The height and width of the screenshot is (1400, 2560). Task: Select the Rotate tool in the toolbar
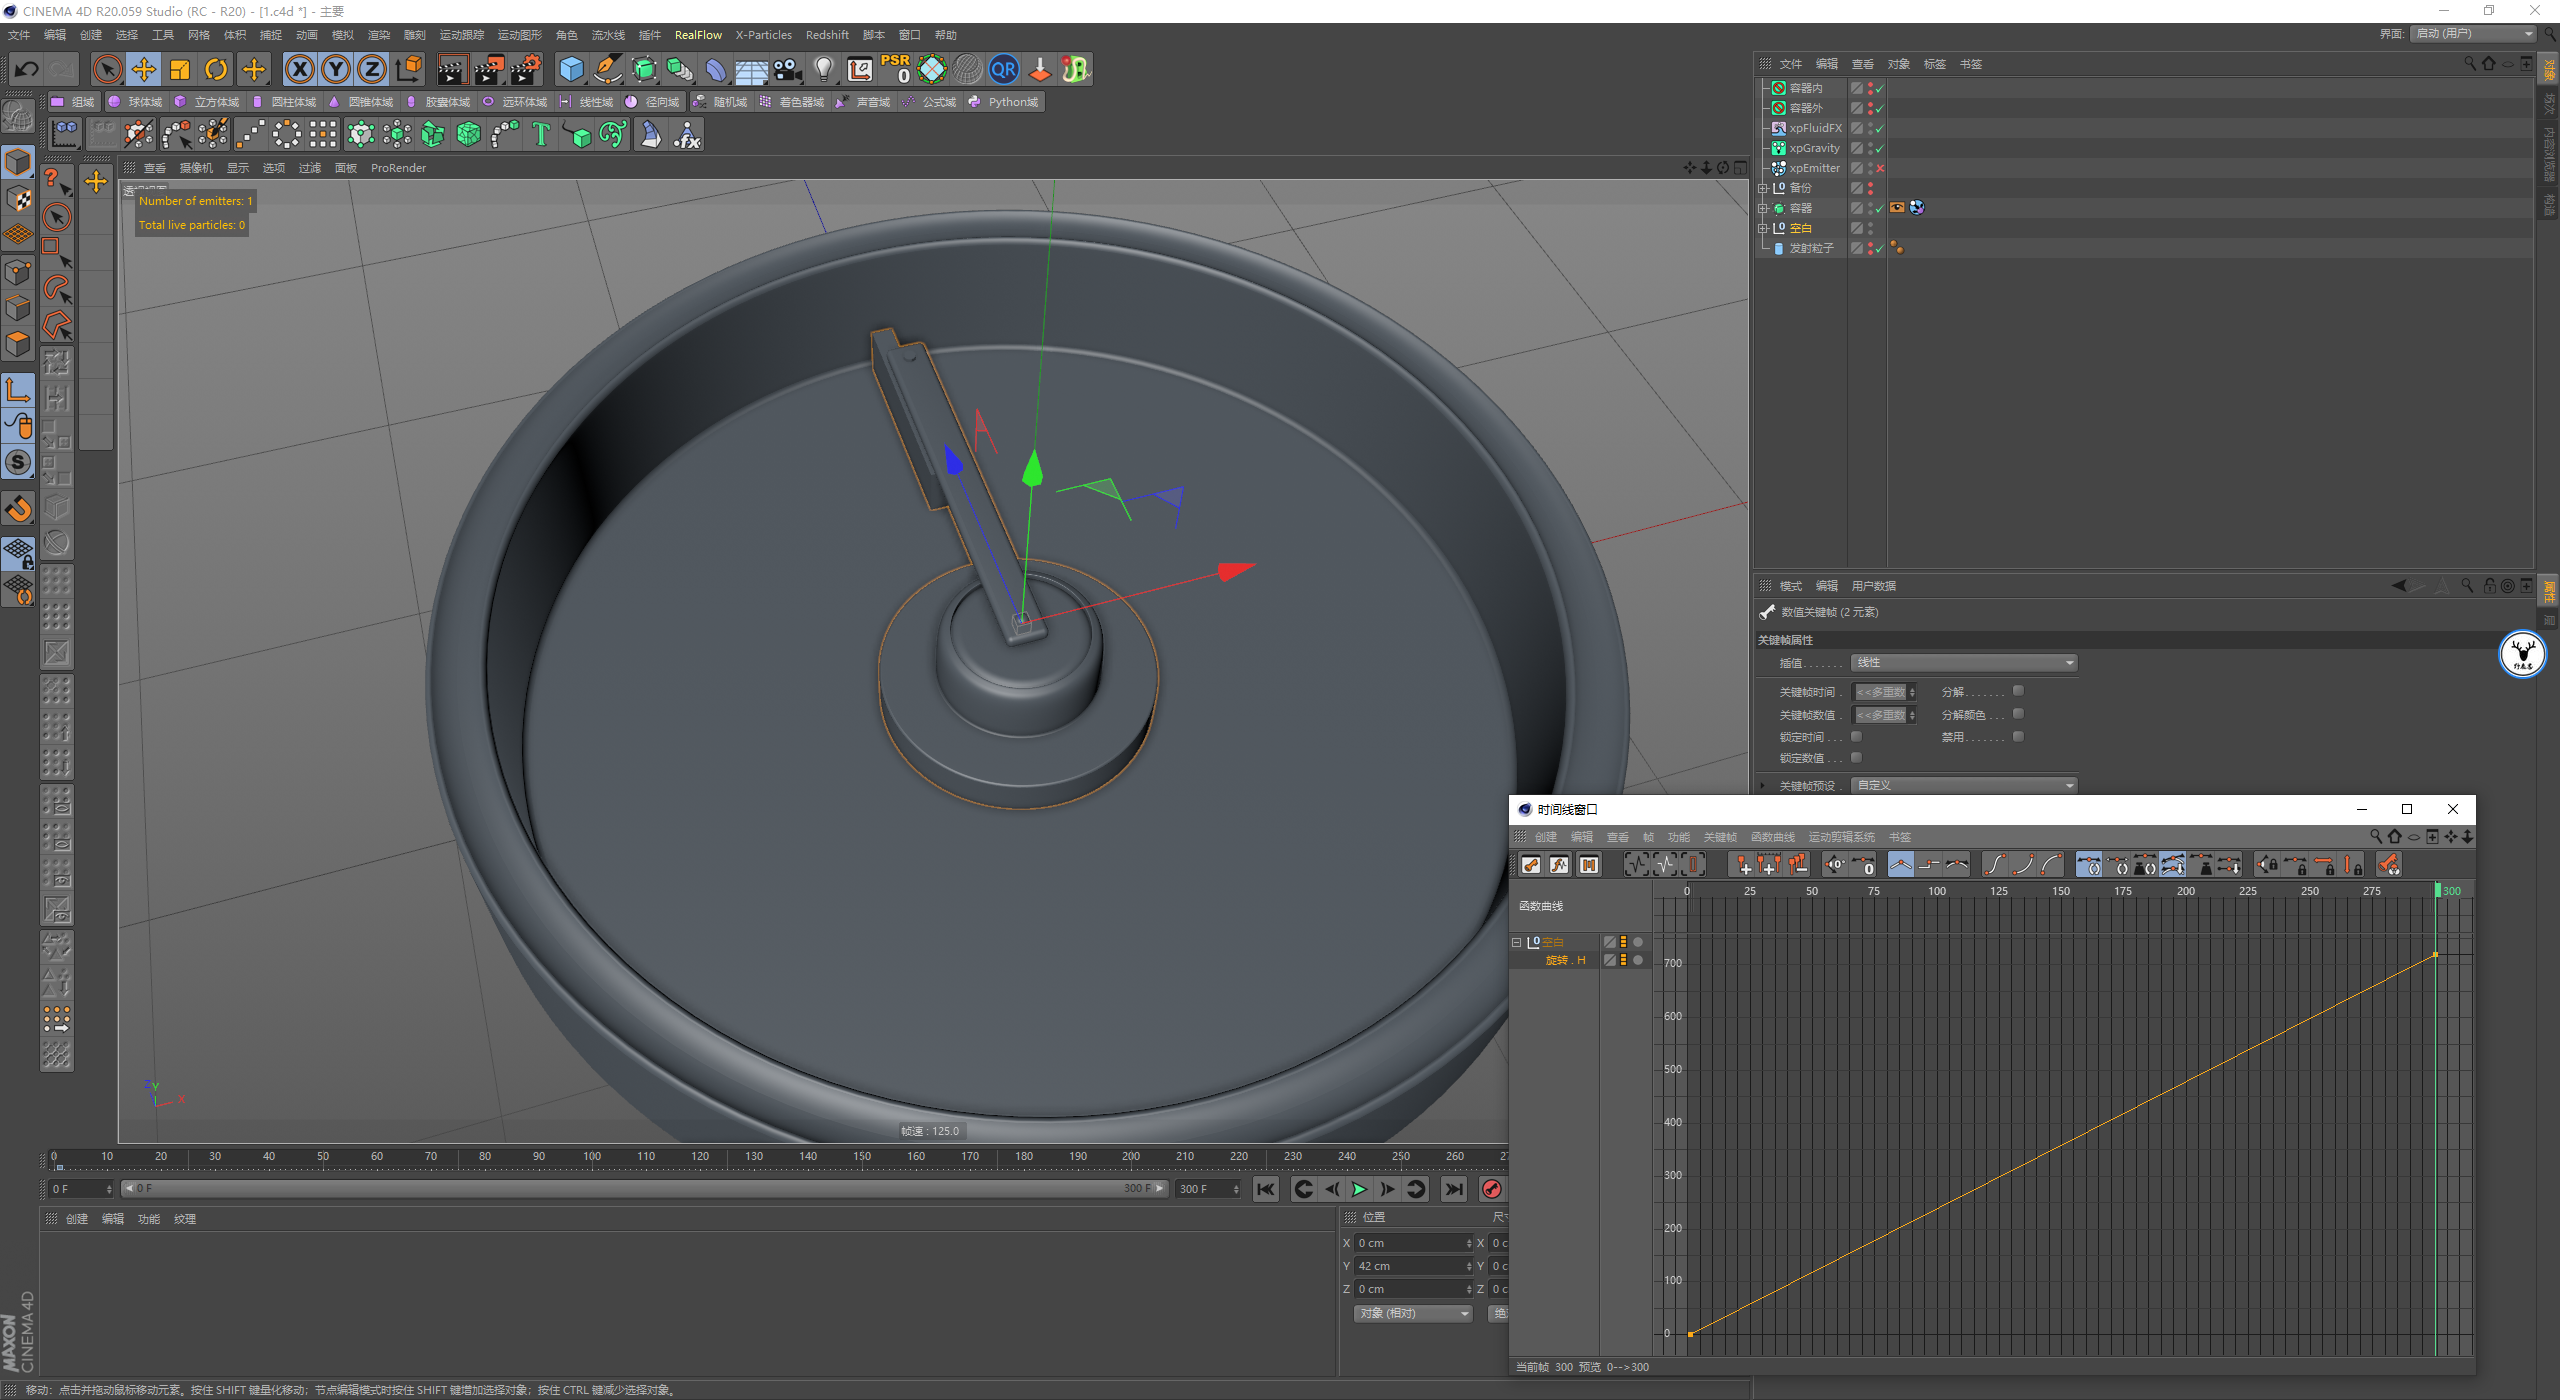tap(216, 69)
